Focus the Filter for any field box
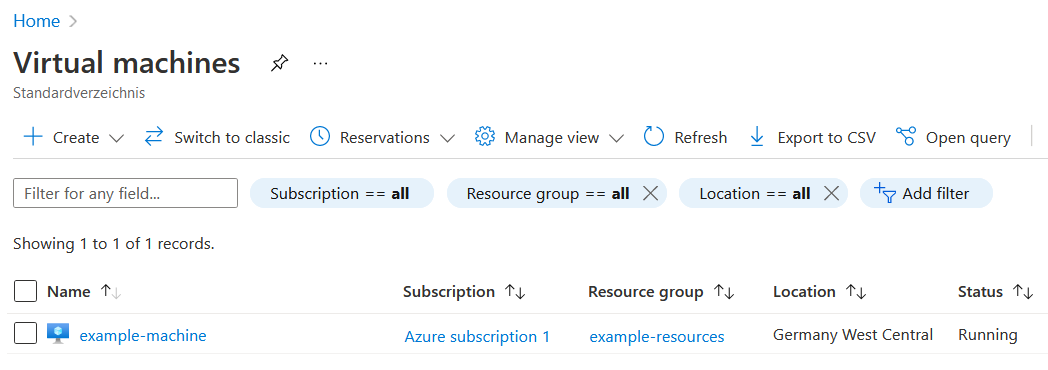The height and width of the screenshot is (370, 1048). coord(126,193)
